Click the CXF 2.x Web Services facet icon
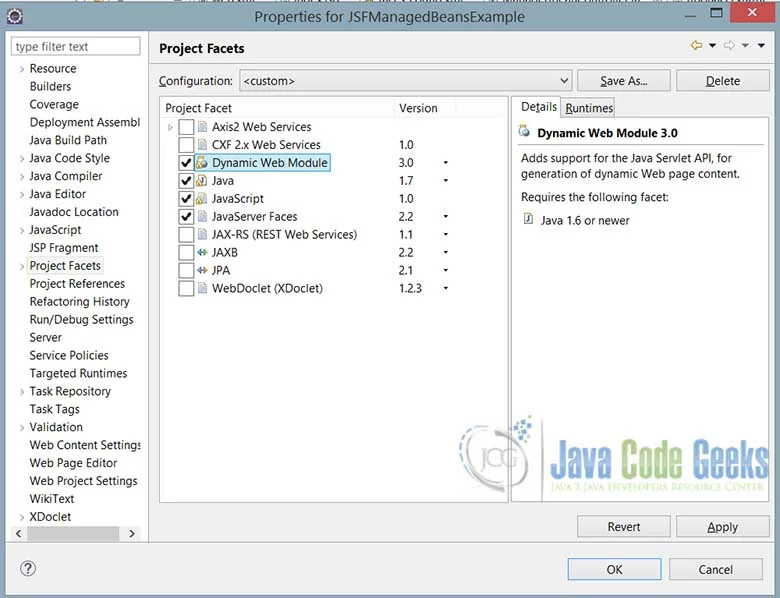Image resolution: width=780 pixels, height=598 pixels. [202, 145]
